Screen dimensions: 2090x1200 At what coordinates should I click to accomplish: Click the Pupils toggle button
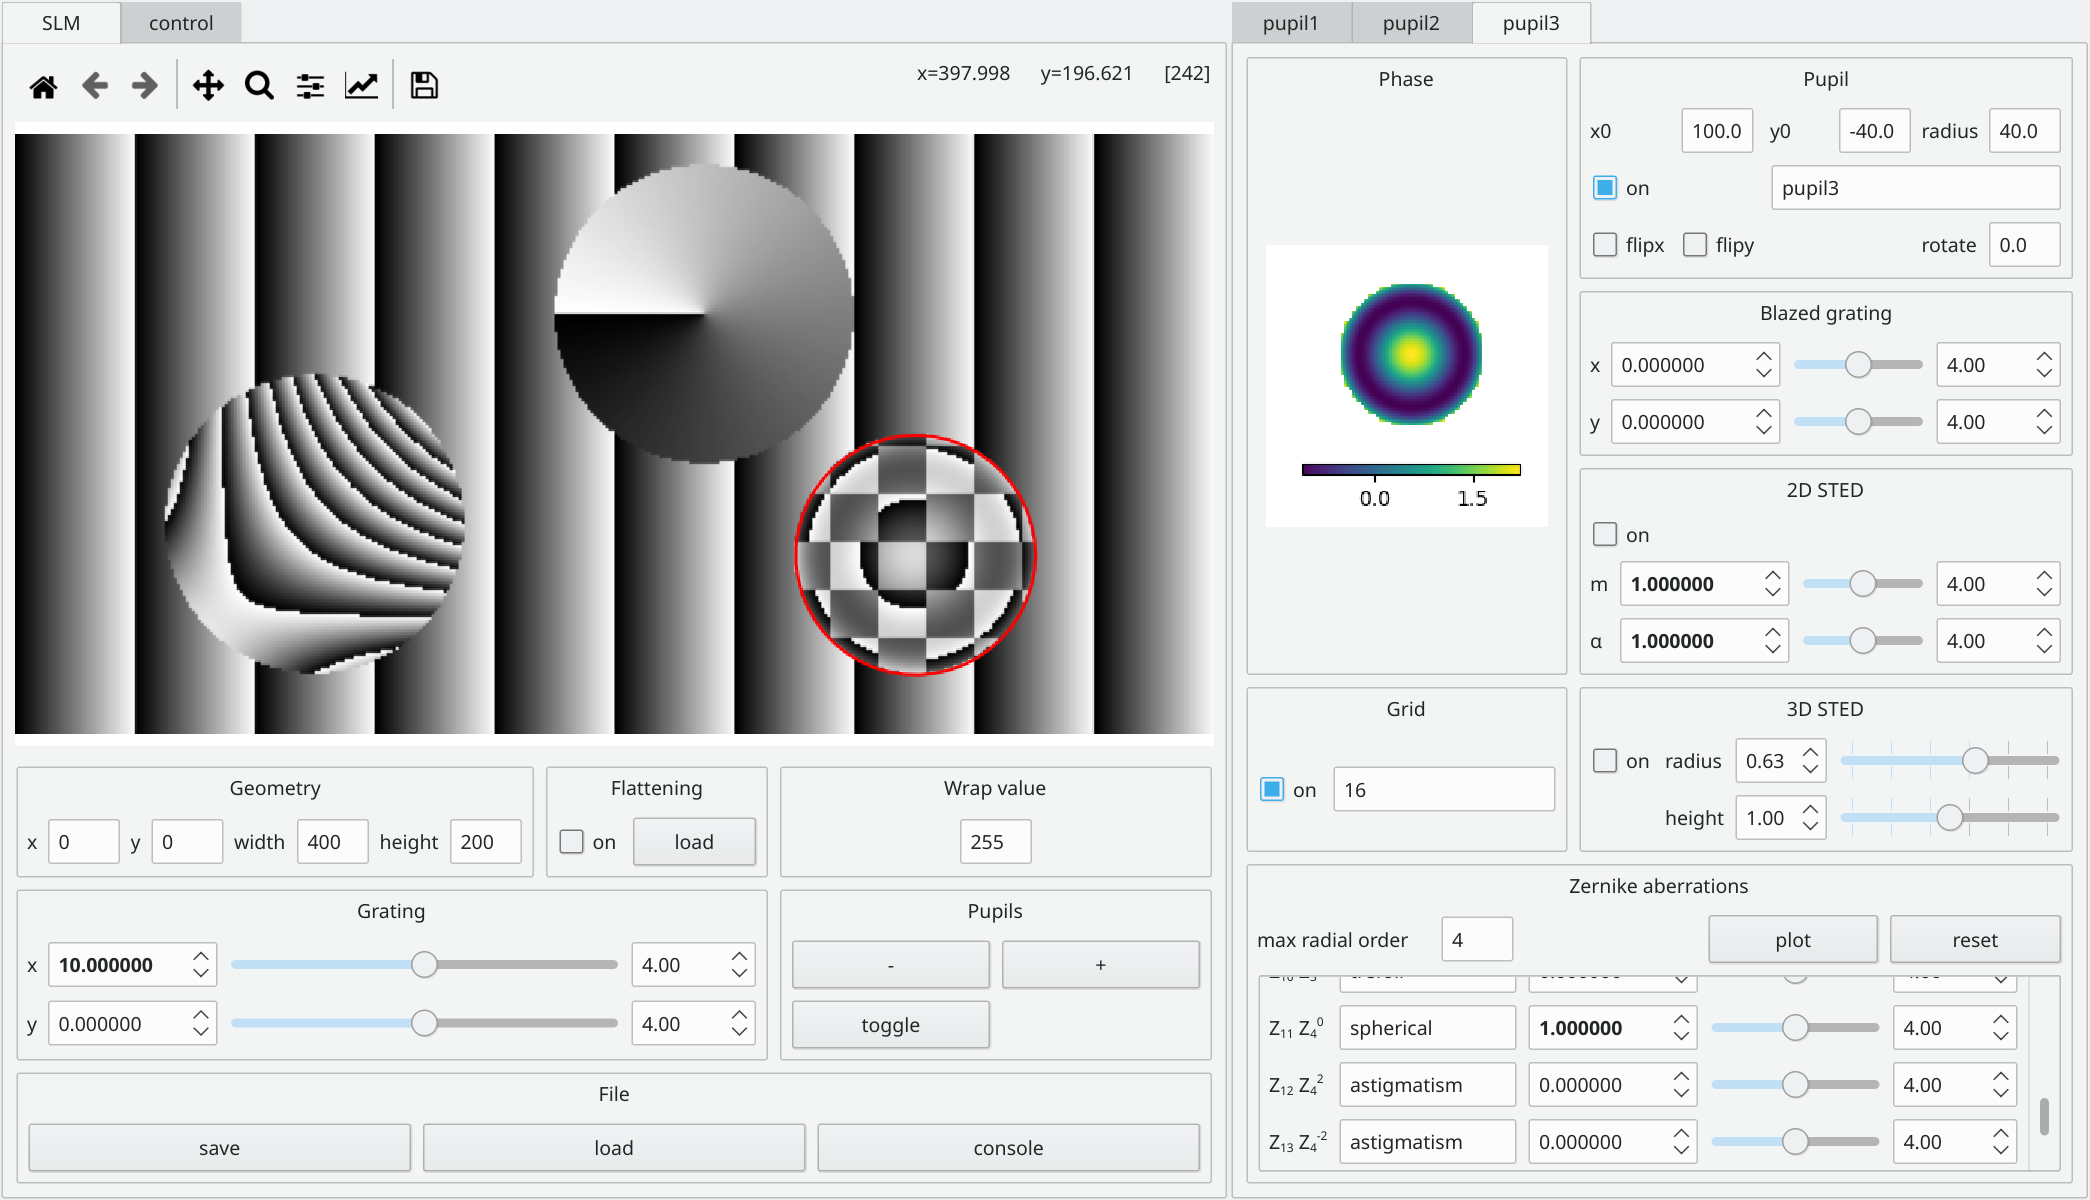coord(890,1025)
